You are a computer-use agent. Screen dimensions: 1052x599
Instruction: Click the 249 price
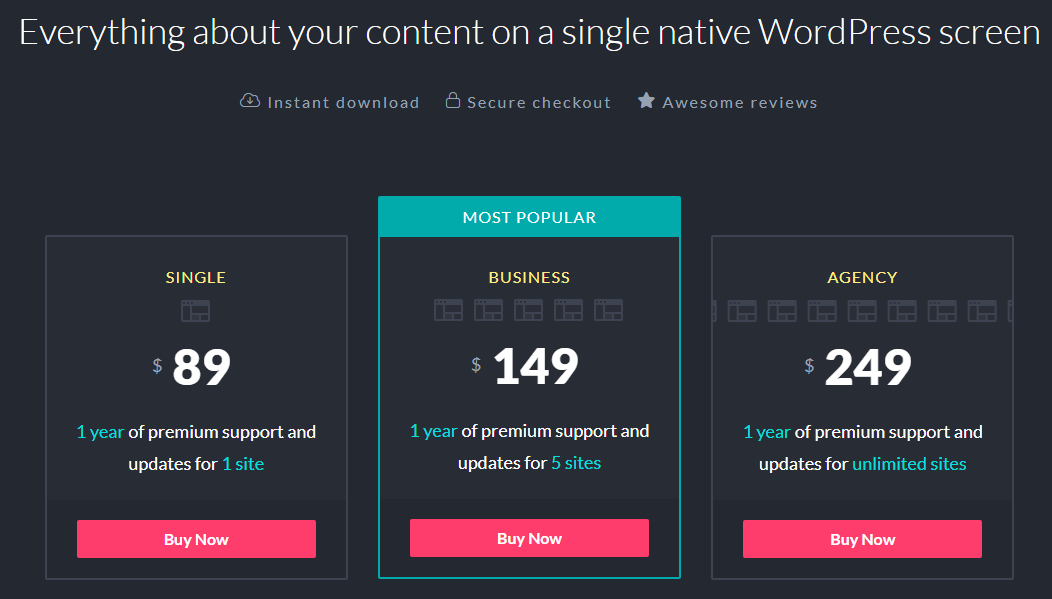[x=868, y=367]
